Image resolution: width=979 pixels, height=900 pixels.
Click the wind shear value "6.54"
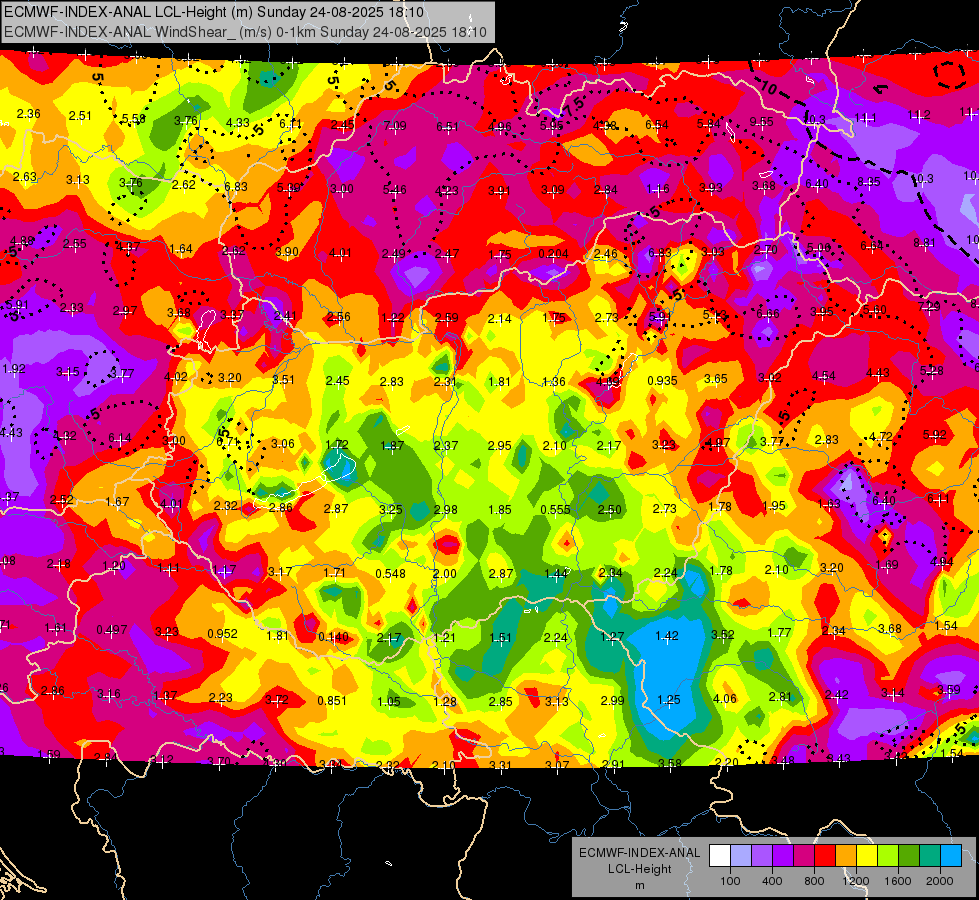(657, 125)
